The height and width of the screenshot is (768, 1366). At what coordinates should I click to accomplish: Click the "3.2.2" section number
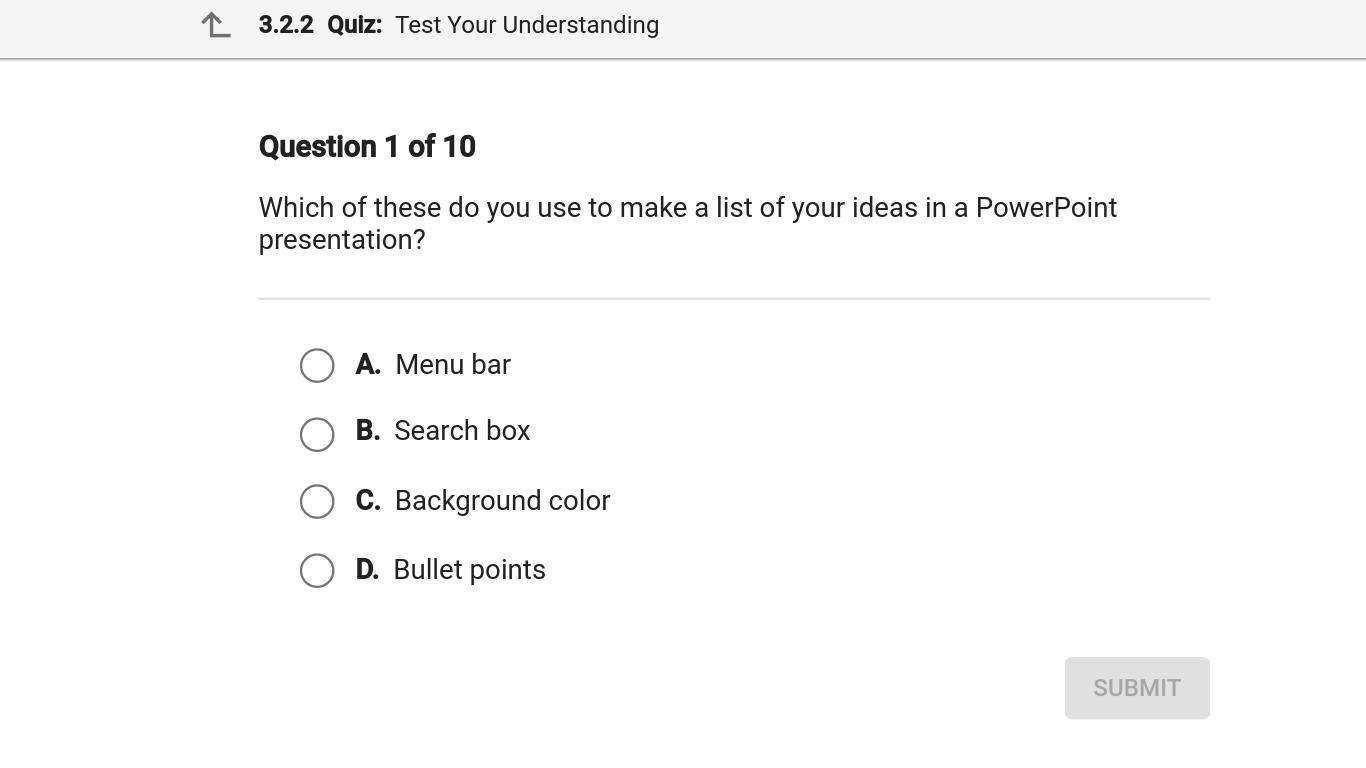286,25
